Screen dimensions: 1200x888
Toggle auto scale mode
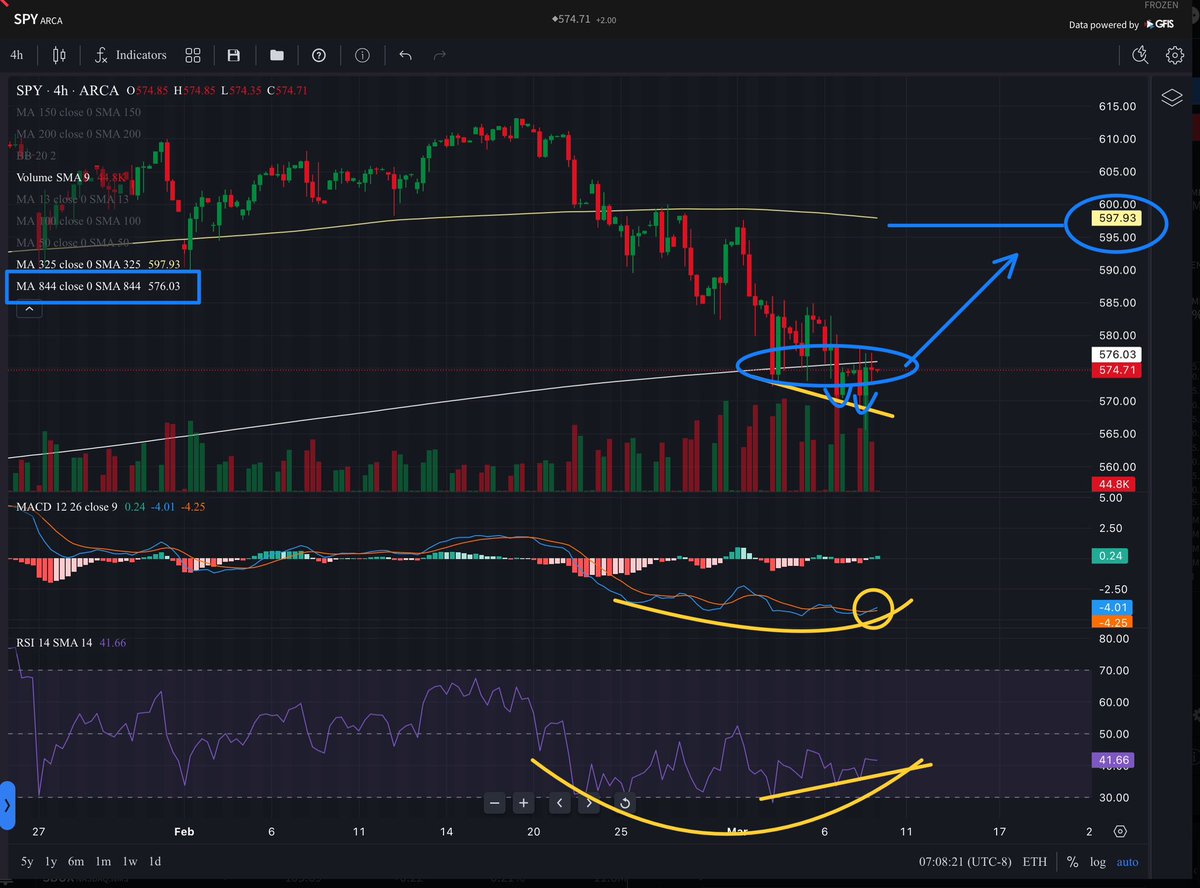click(1127, 860)
